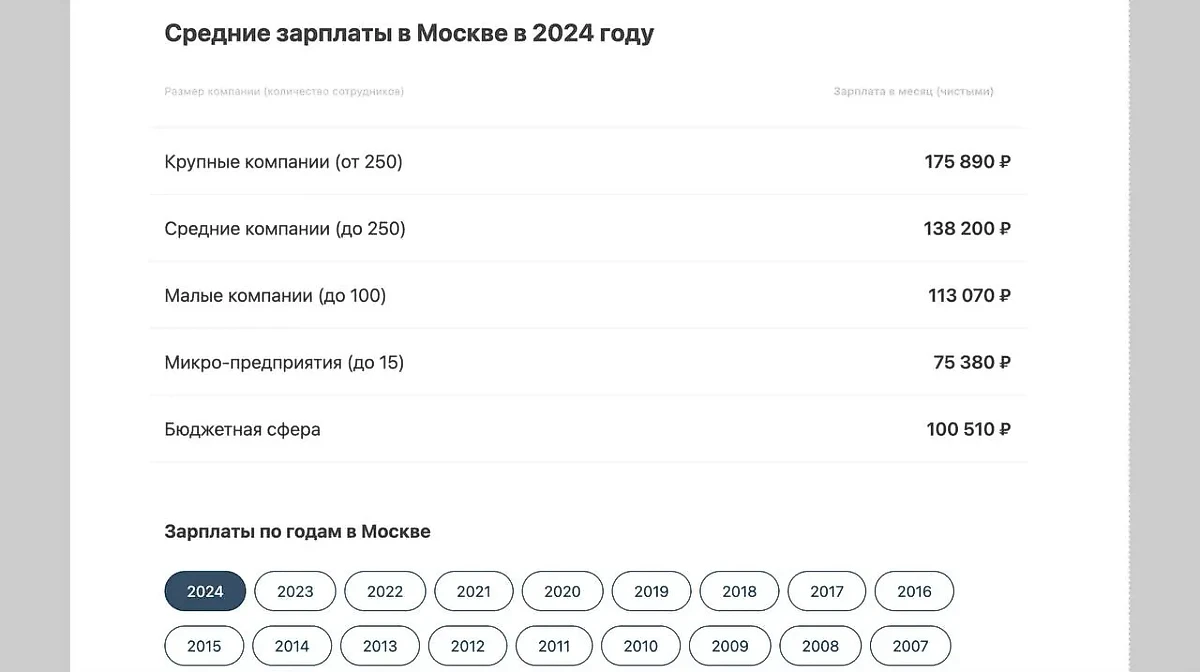This screenshot has width=1200, height=672.
Task: Switch to 2023 salary data
Action: click(x=295, y=591)
